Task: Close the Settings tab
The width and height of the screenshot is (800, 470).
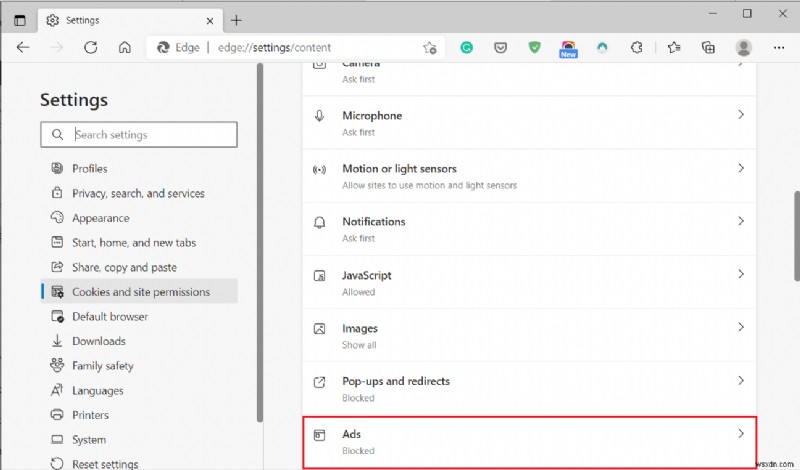Action: [x=210, y=21]
